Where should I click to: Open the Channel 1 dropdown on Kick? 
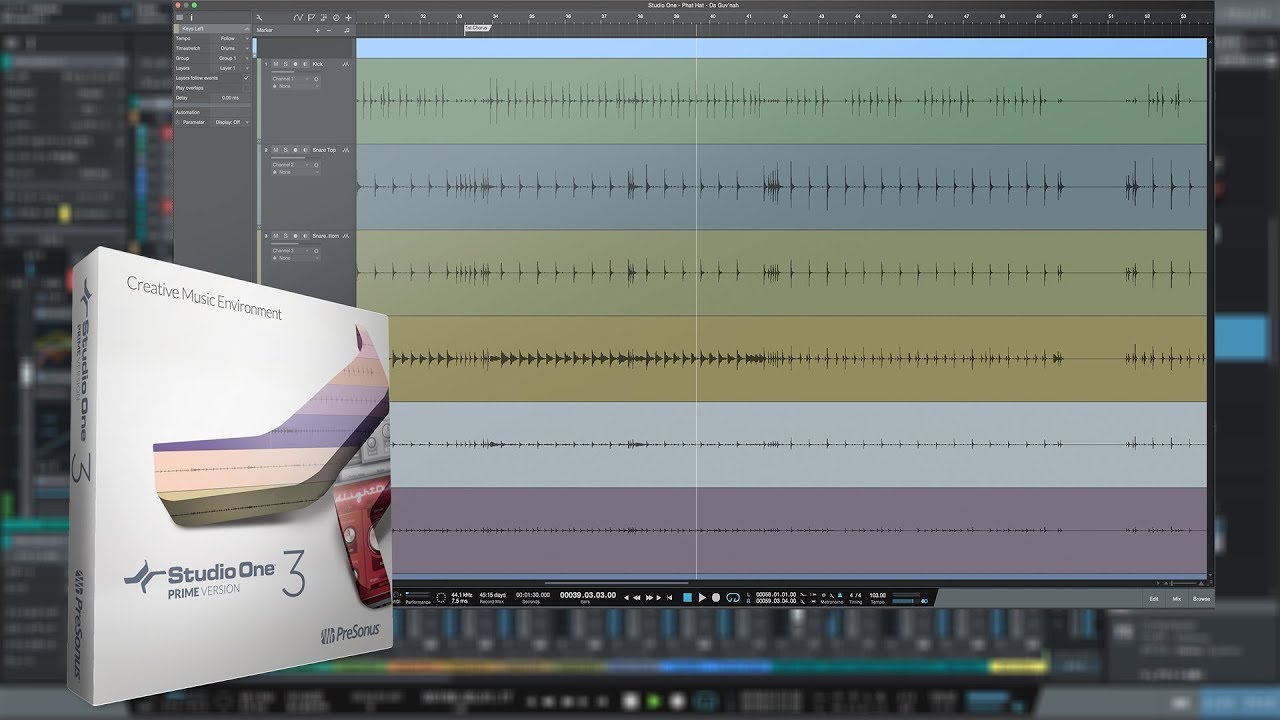(x=291, y=79)
